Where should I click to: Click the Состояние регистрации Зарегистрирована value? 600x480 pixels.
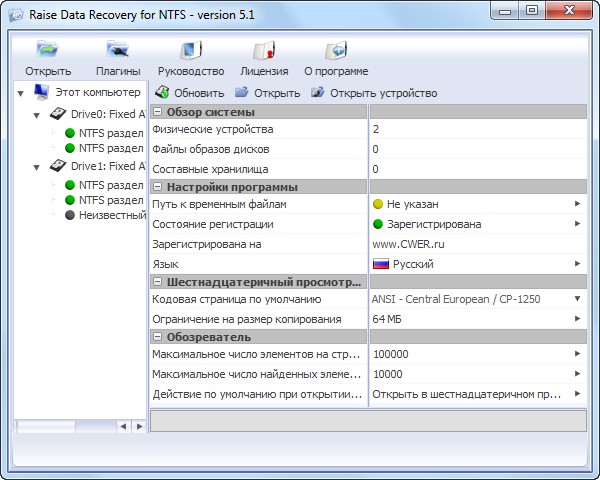(434, 224)
